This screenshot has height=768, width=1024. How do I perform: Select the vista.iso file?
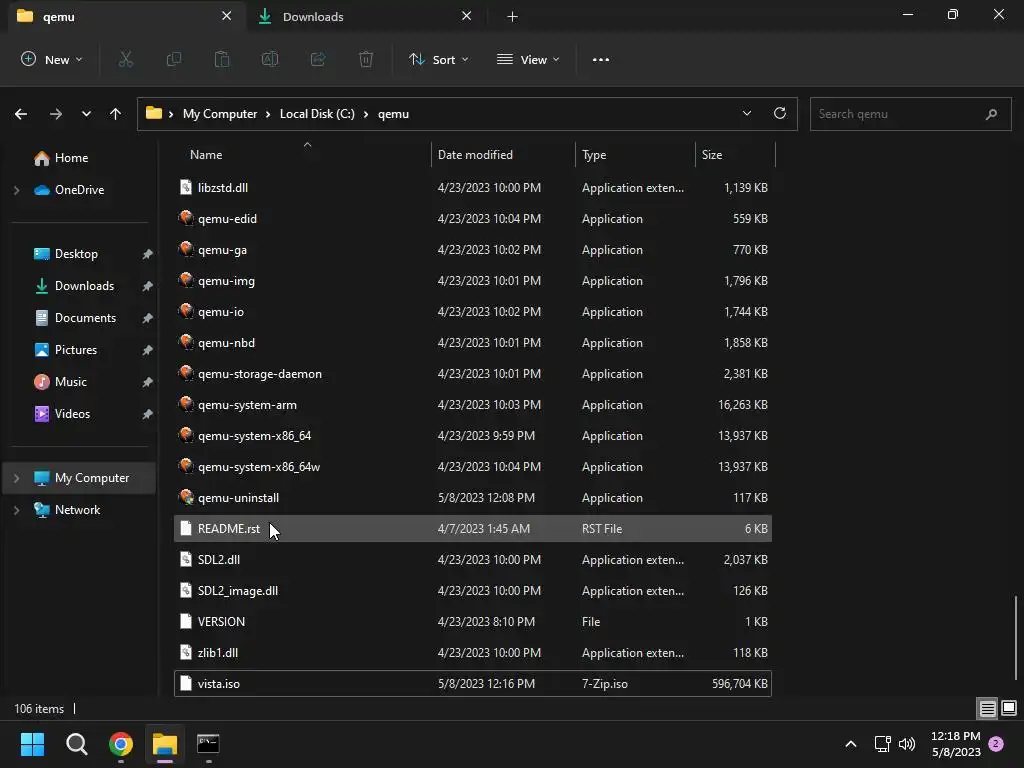point(473,683)
